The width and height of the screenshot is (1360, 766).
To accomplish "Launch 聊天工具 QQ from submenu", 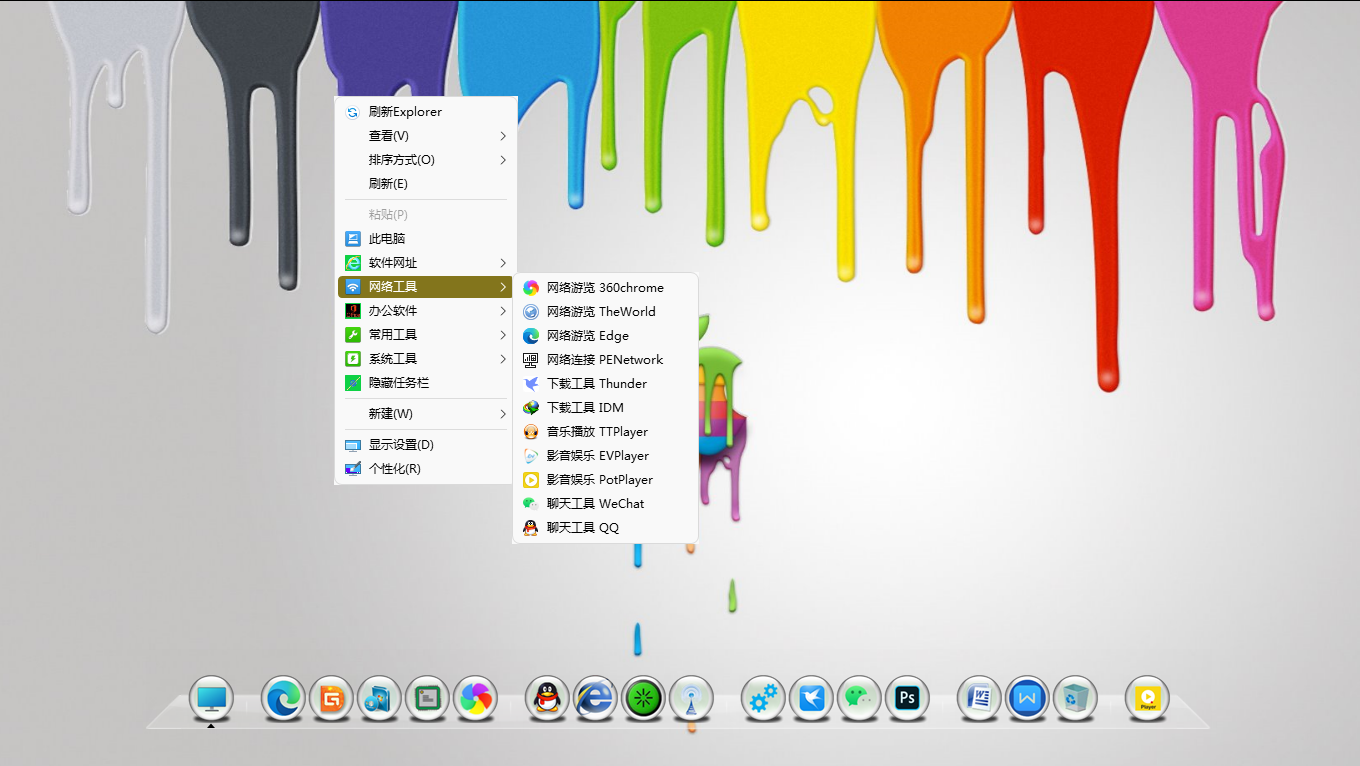I will click(x=605, y=528).
